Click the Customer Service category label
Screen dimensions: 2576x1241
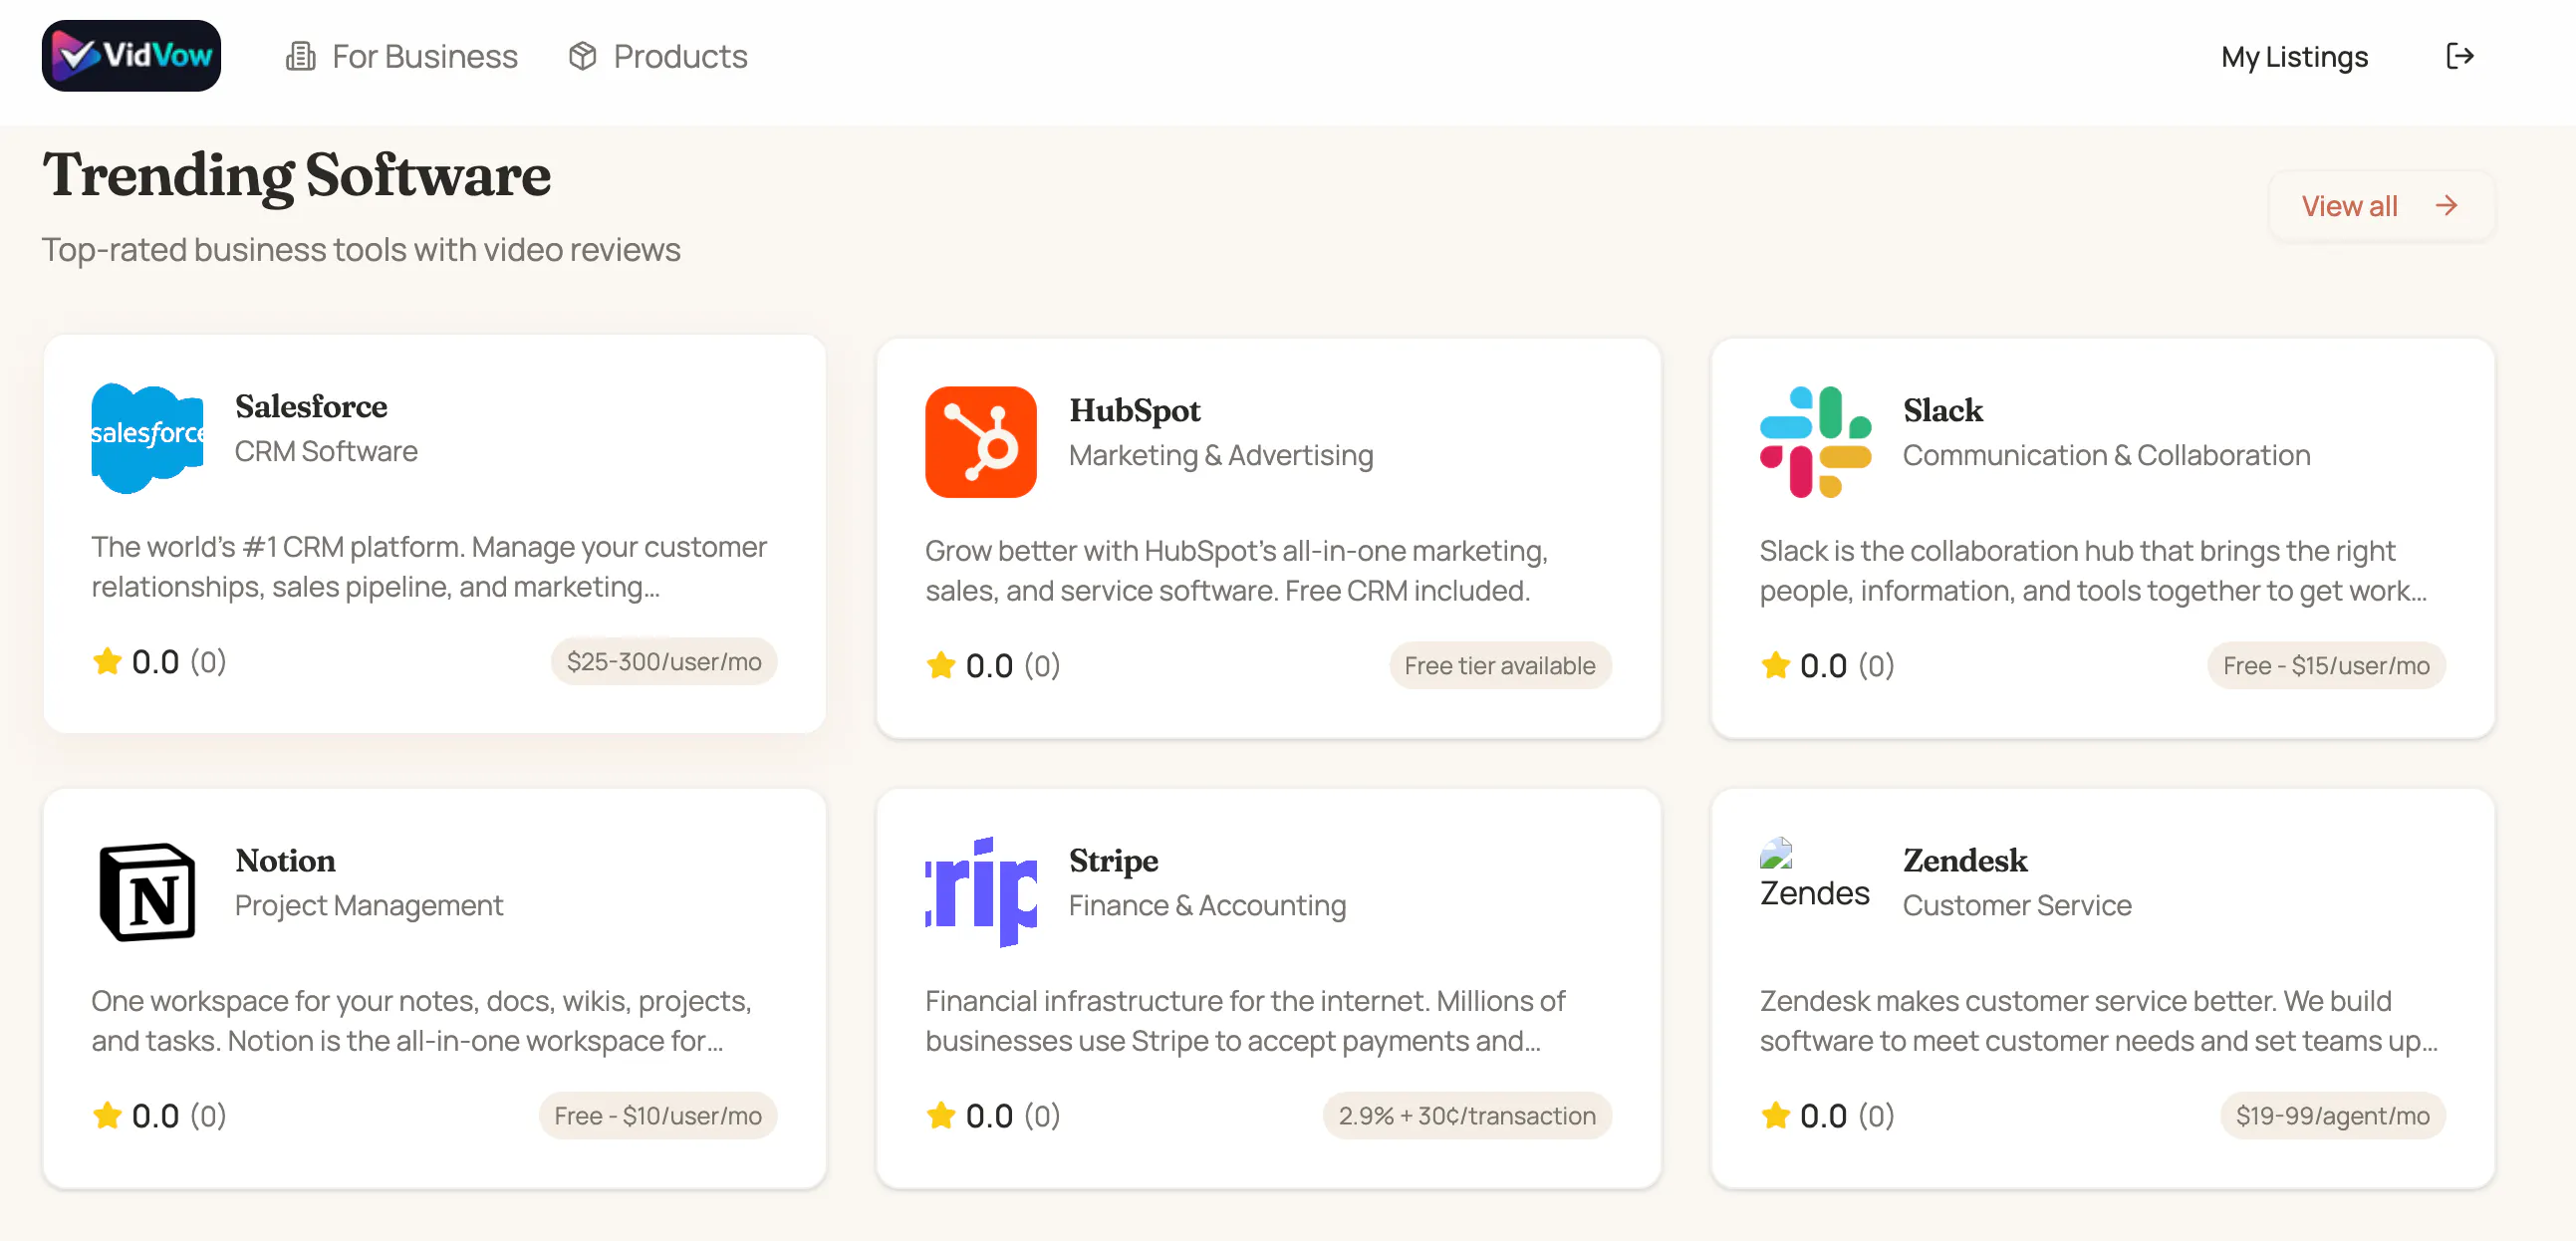[x=2017, y=905]
